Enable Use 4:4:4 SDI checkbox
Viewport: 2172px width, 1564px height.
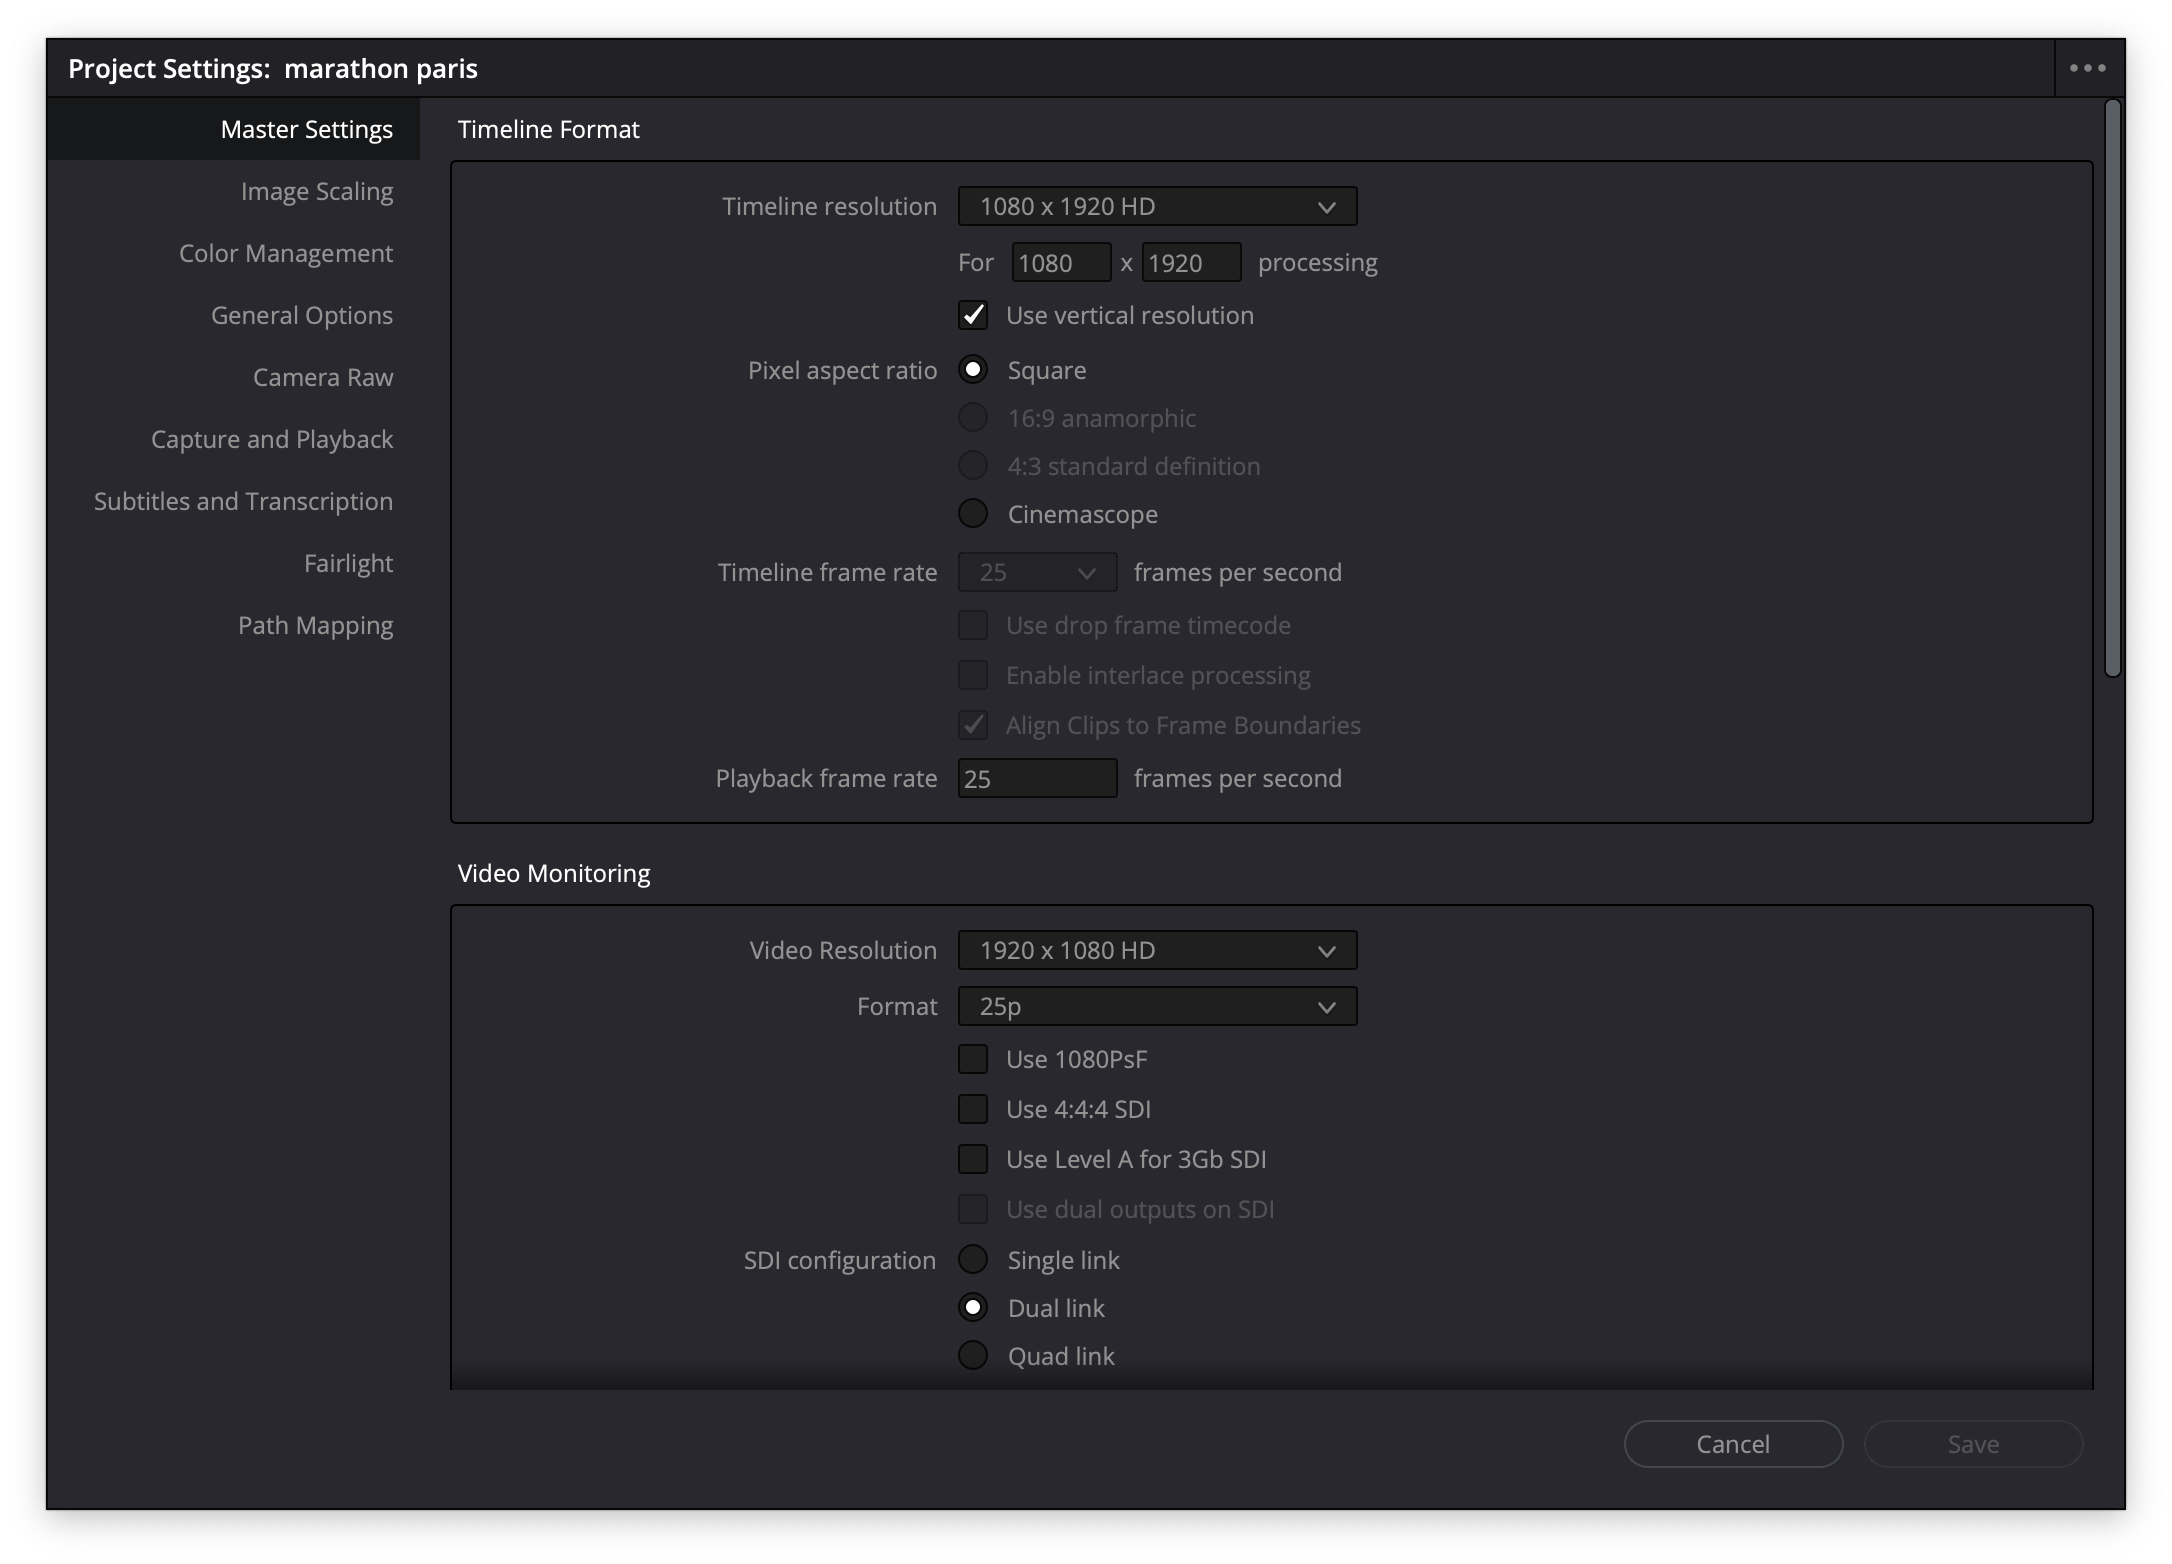[x=973, y=1109]
